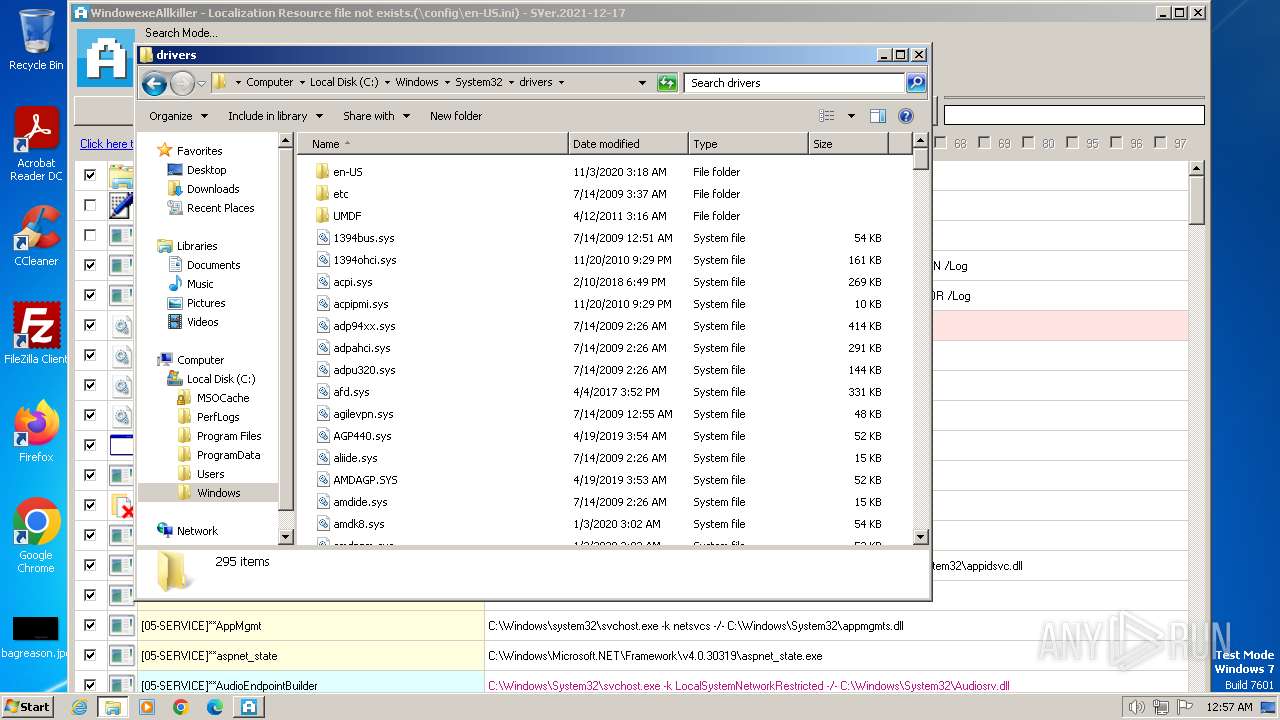Screen dimensions: 1280x720
Task: Click Local Disk (C:) breadcrumb segment
Action: click(344, 83)
